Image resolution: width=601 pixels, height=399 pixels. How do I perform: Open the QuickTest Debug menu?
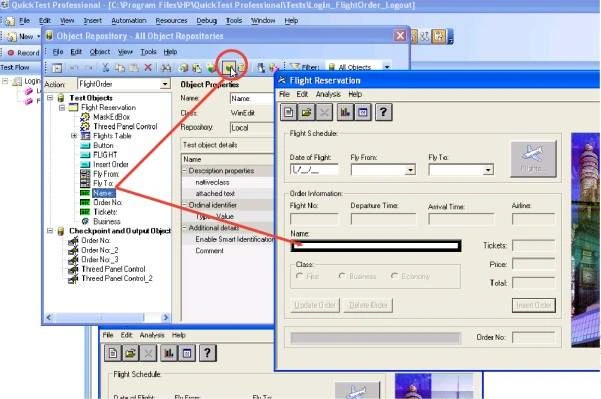pyautogui.click(x=207, y=21)
